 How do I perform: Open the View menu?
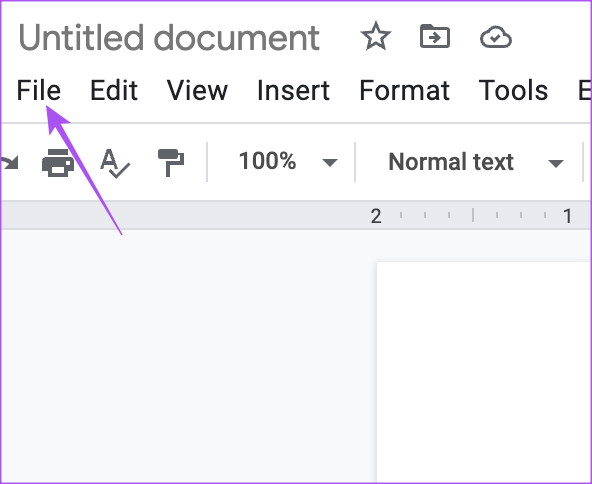click(197, 91)
